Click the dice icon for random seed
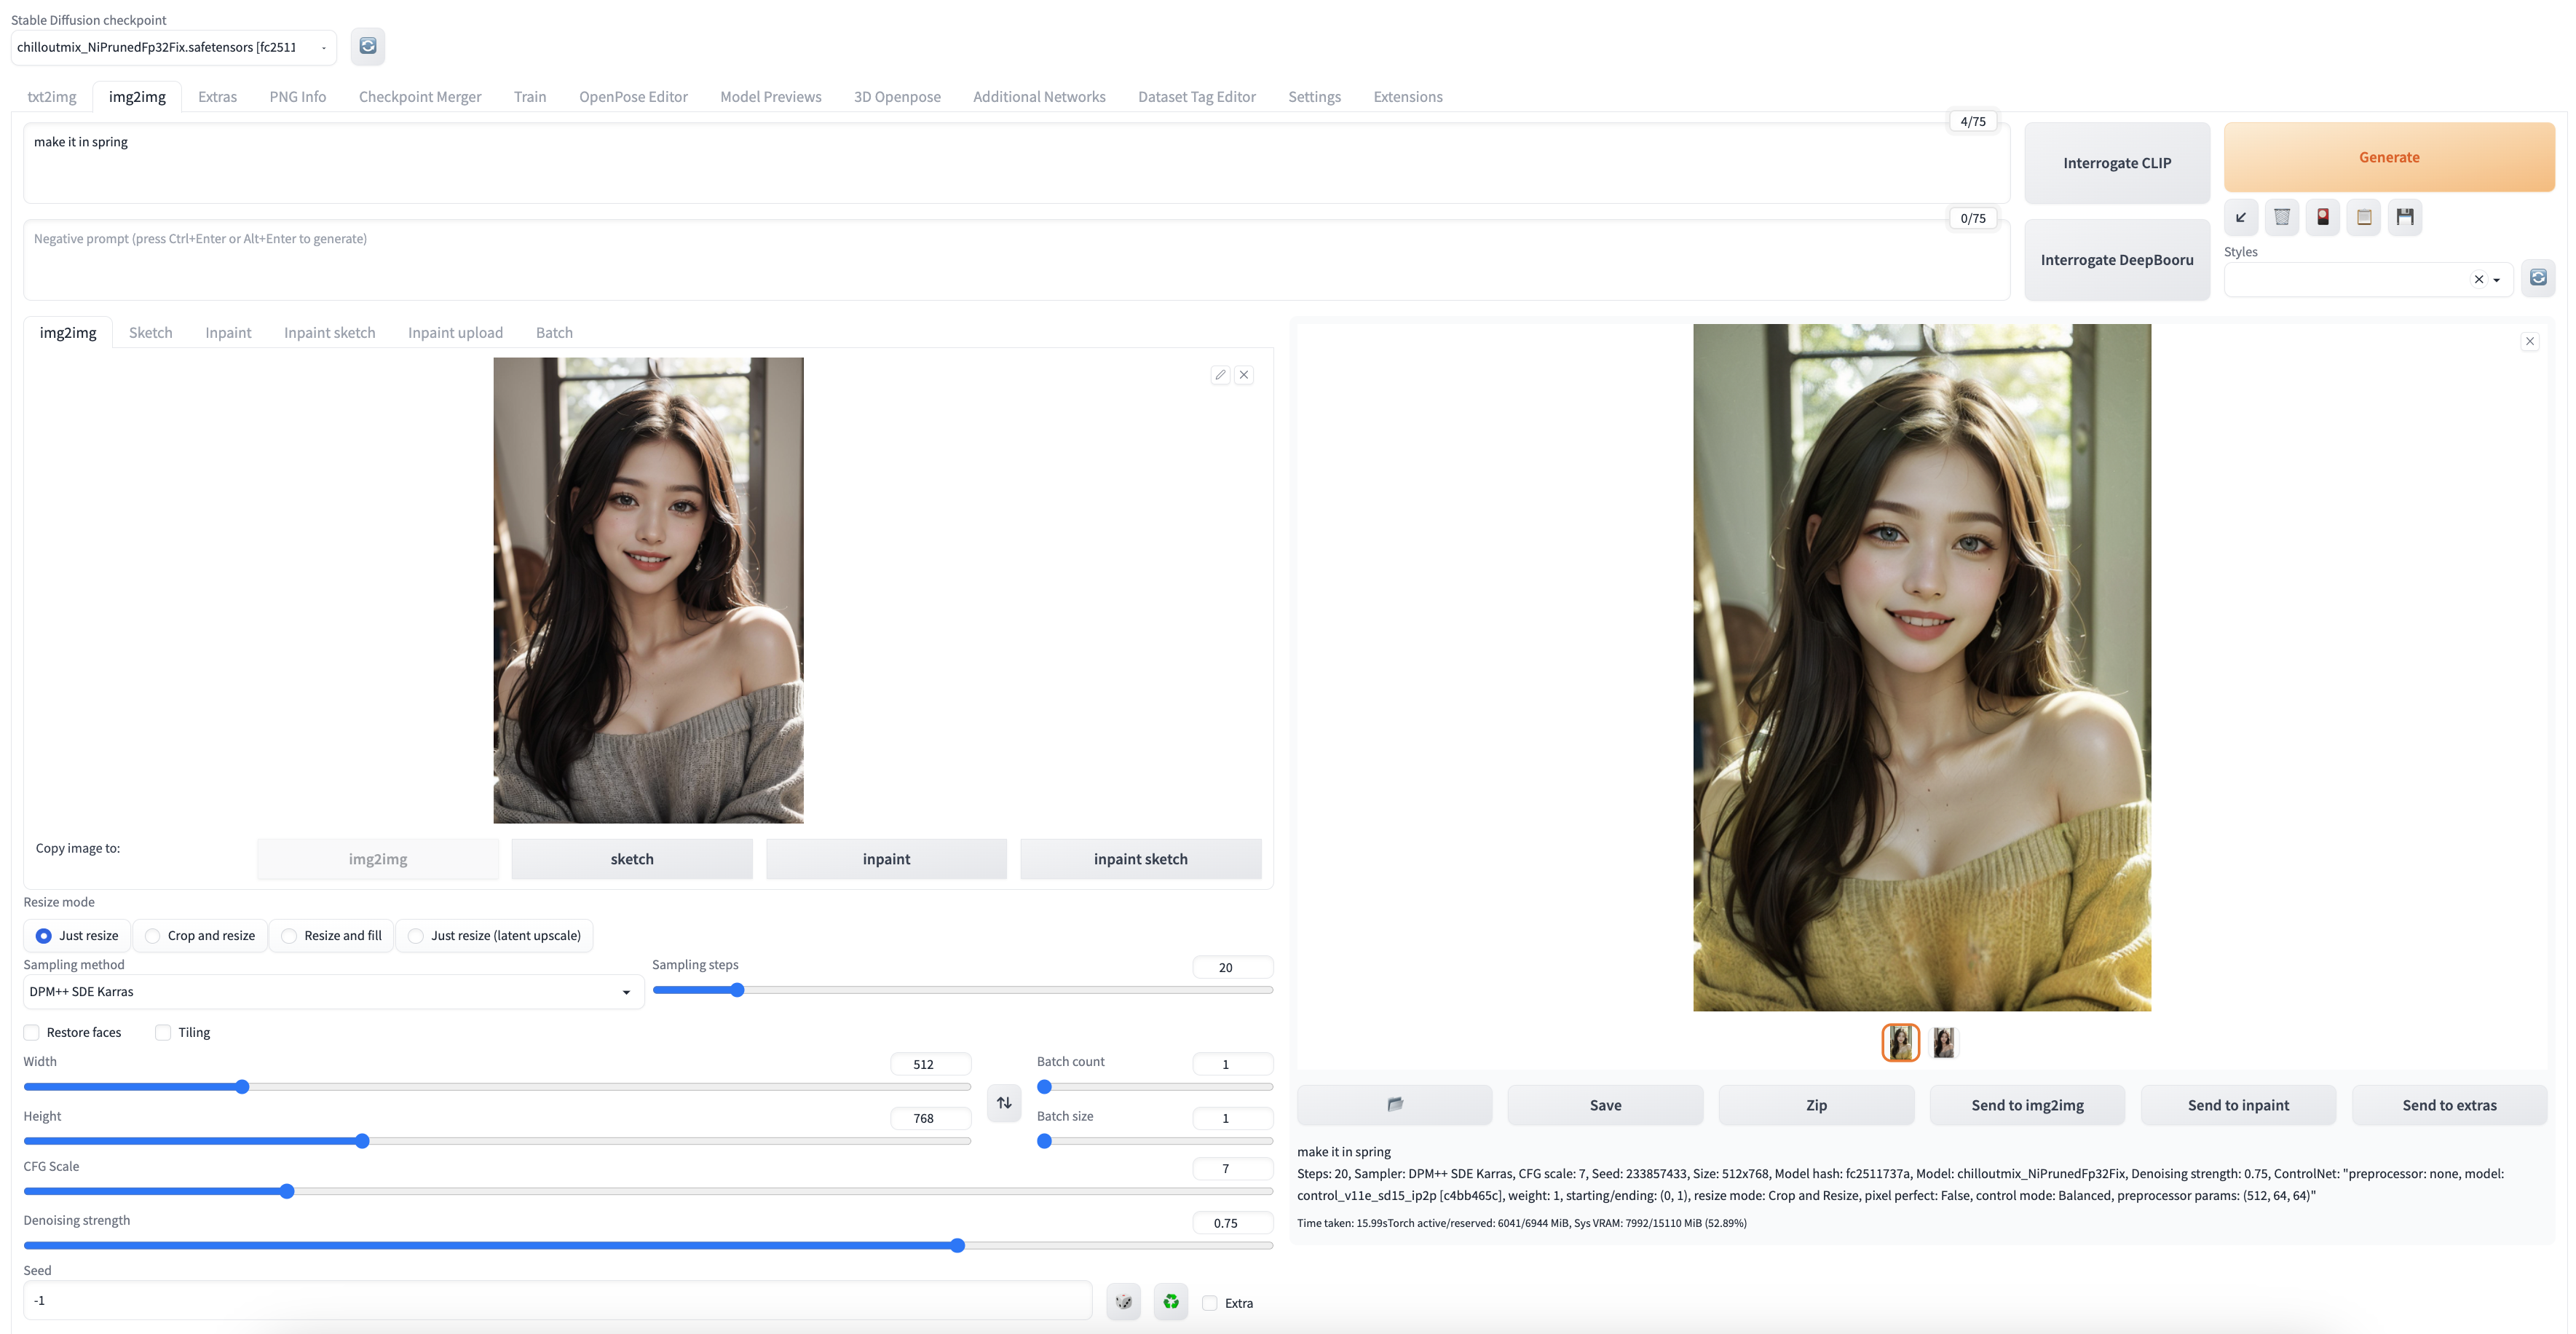This screenshot has height=1334, width=2576. click(x=1123, y=1302)
